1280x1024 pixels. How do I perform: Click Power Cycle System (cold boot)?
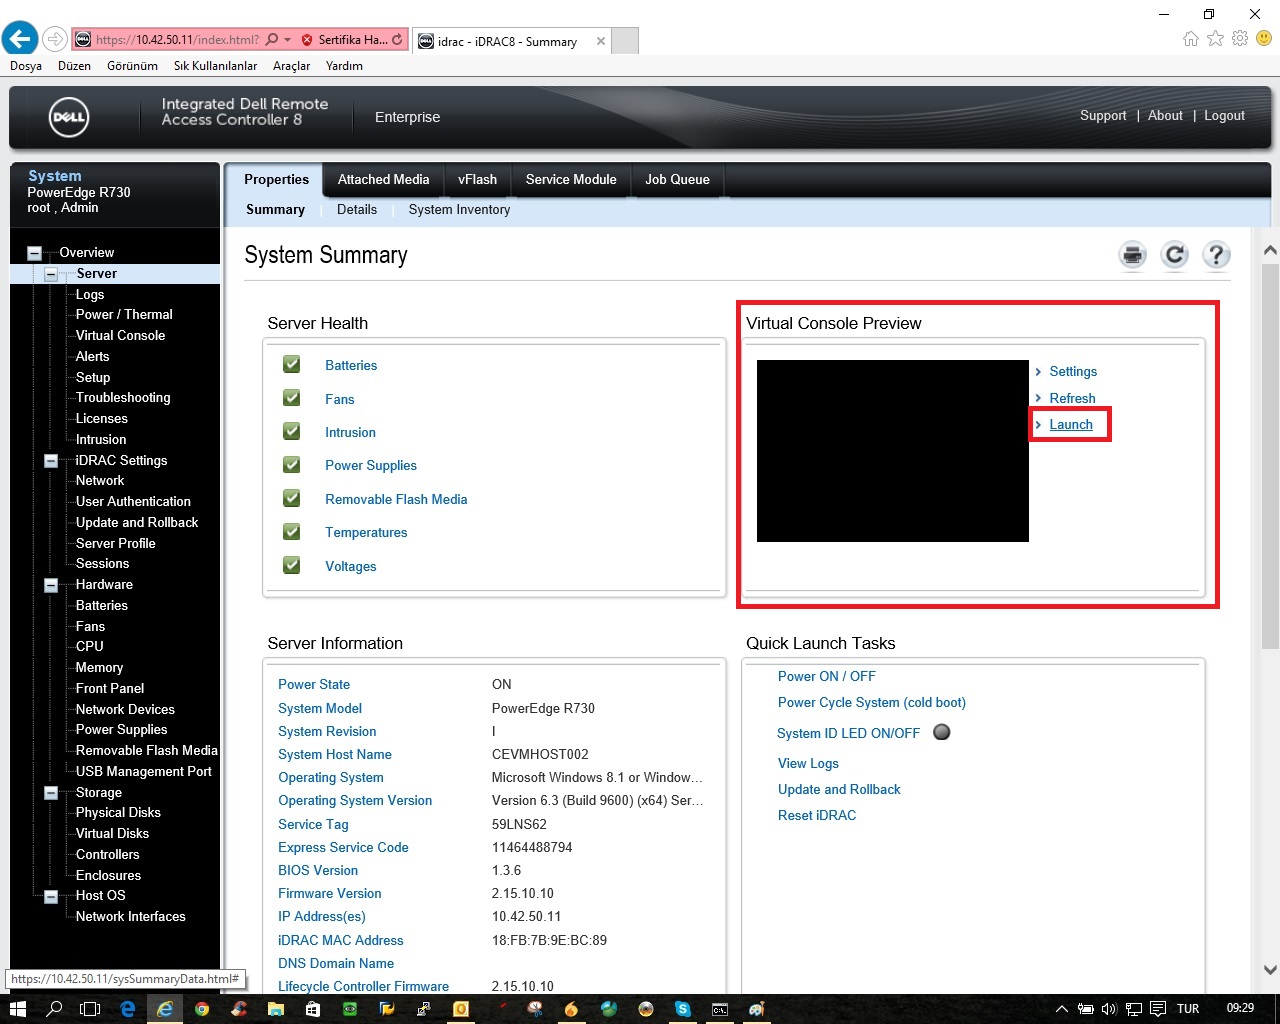[x=872, y=703]
